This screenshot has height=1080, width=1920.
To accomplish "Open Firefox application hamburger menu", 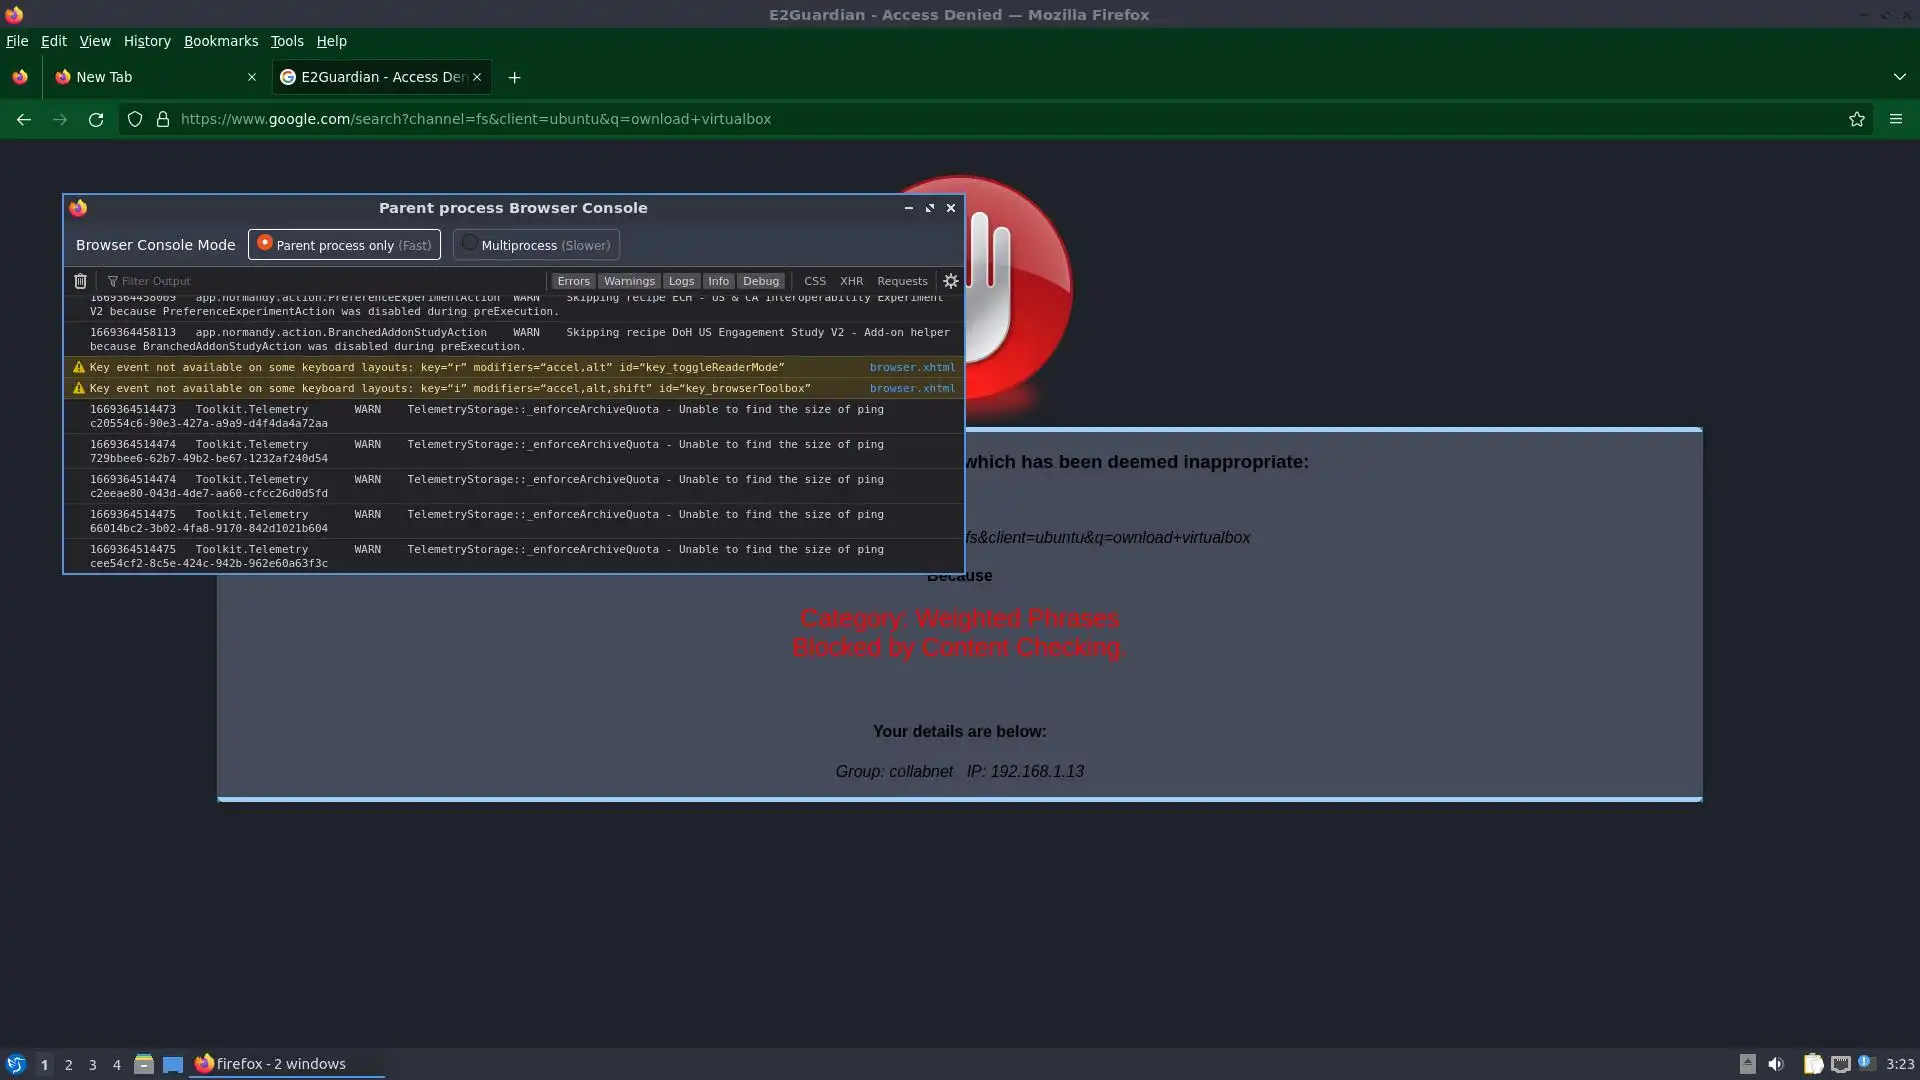I will (x=1896, y=119).
